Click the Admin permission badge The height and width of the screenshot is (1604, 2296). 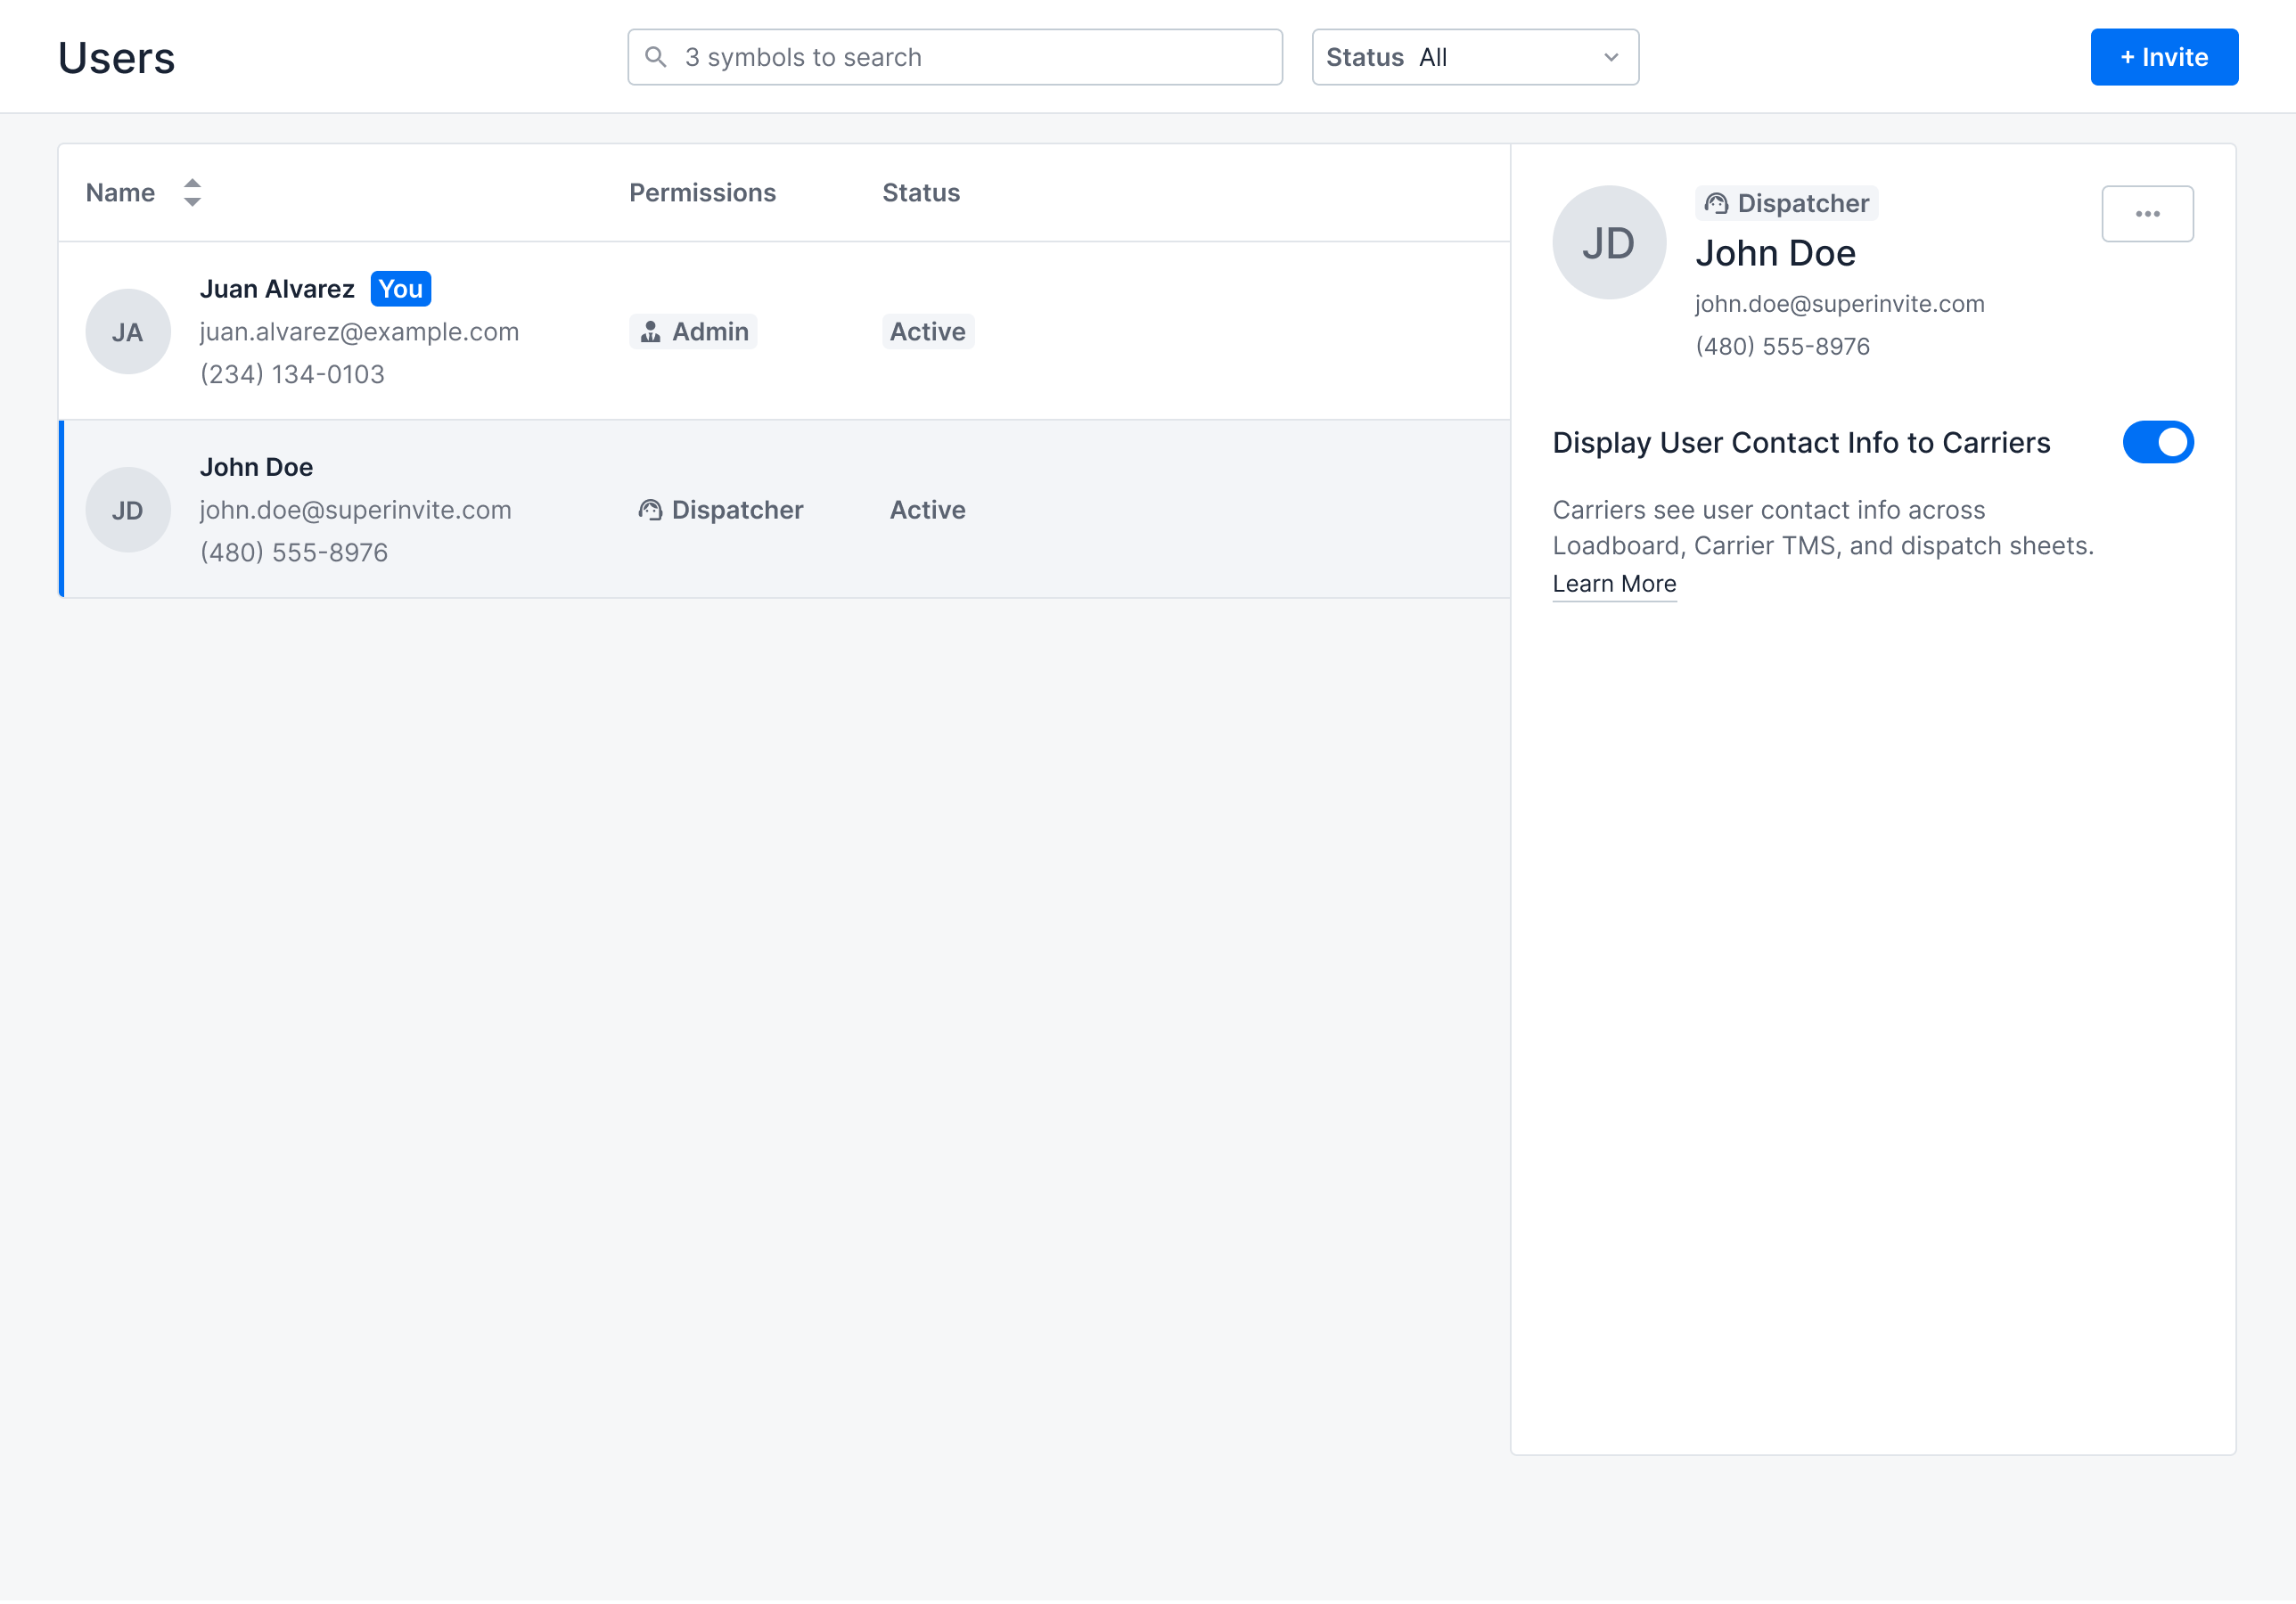pos(693,332)
